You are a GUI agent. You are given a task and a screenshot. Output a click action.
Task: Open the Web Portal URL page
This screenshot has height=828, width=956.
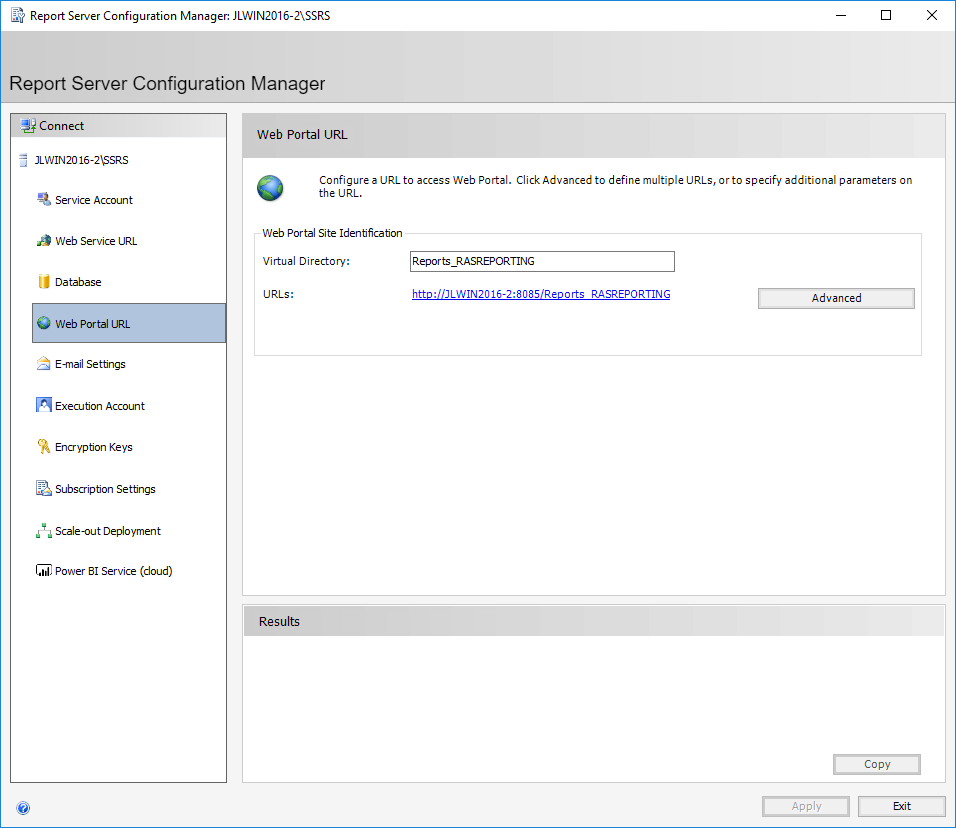tap(92, 324)
